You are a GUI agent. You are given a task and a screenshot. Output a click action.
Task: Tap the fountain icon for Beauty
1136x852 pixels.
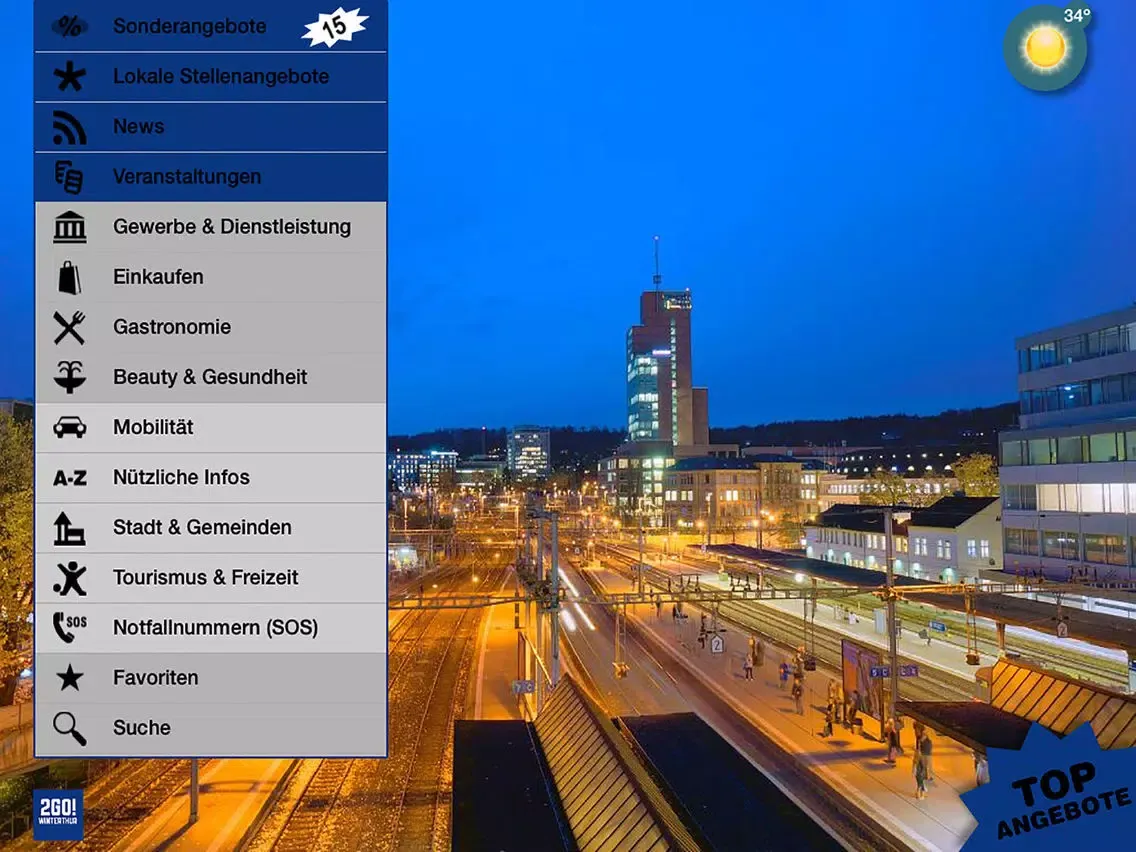(x=70, y=377)
